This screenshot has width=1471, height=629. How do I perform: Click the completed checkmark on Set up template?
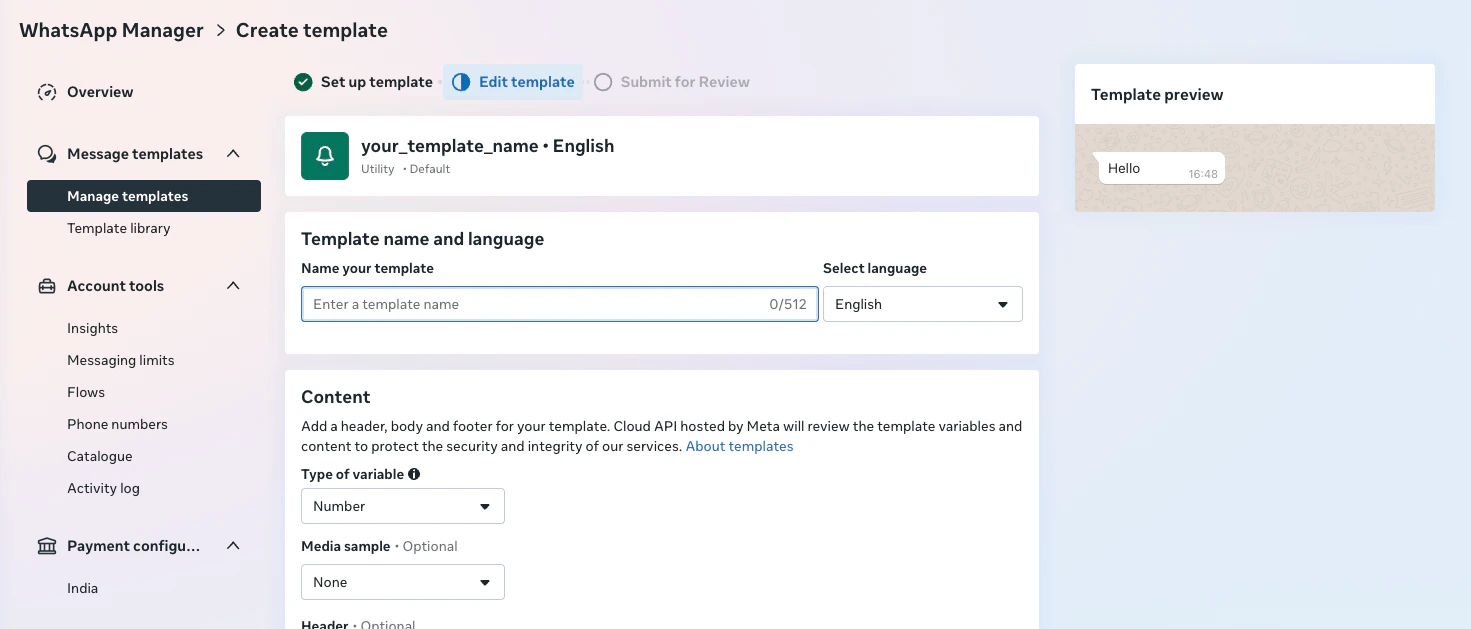point(302,81)
